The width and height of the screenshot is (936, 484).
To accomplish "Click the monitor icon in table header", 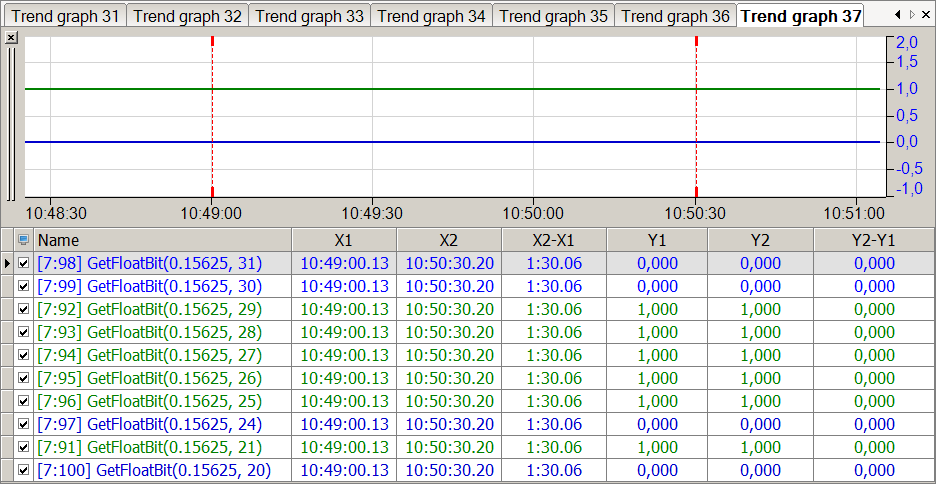I will (24, 240).
